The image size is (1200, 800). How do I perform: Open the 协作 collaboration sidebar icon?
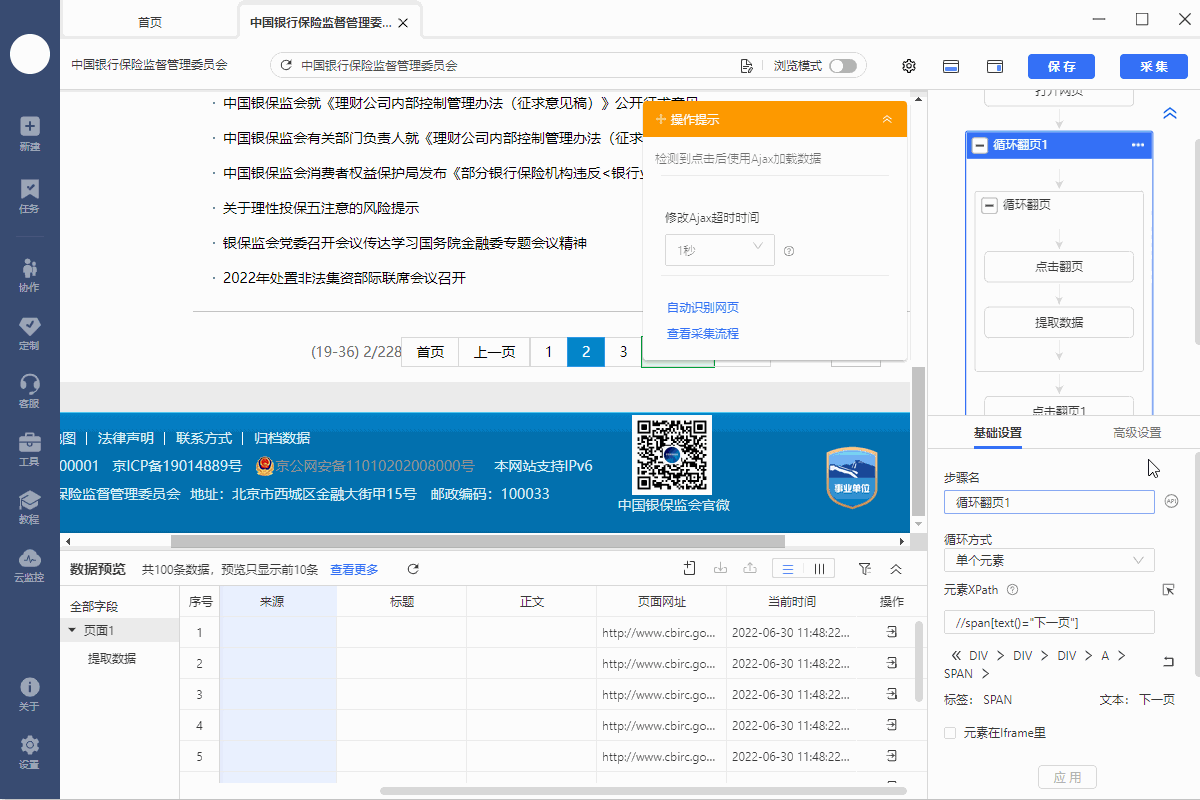[x=30, y=275]
